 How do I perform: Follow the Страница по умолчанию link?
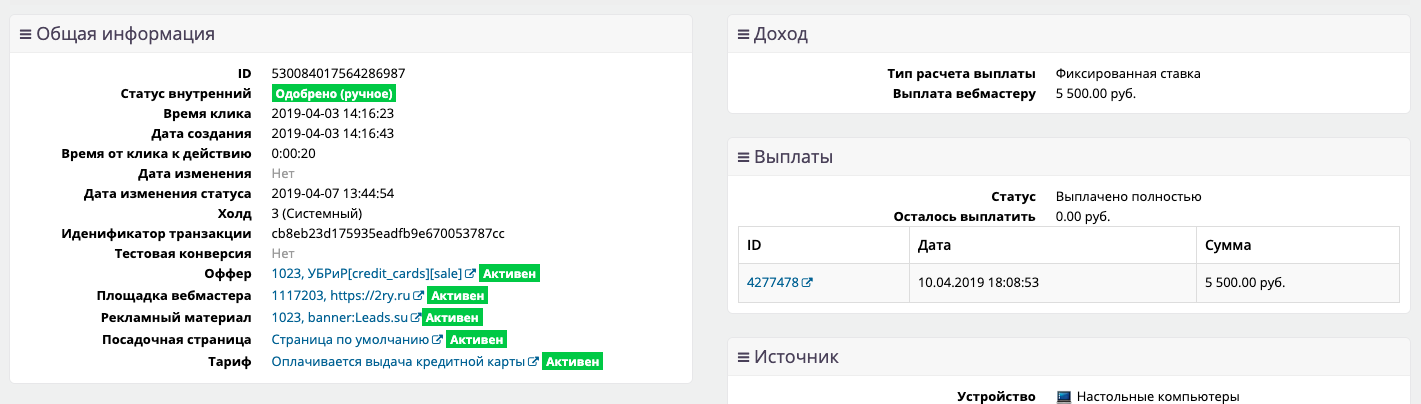pyautogui.click(x=350, y=340)
